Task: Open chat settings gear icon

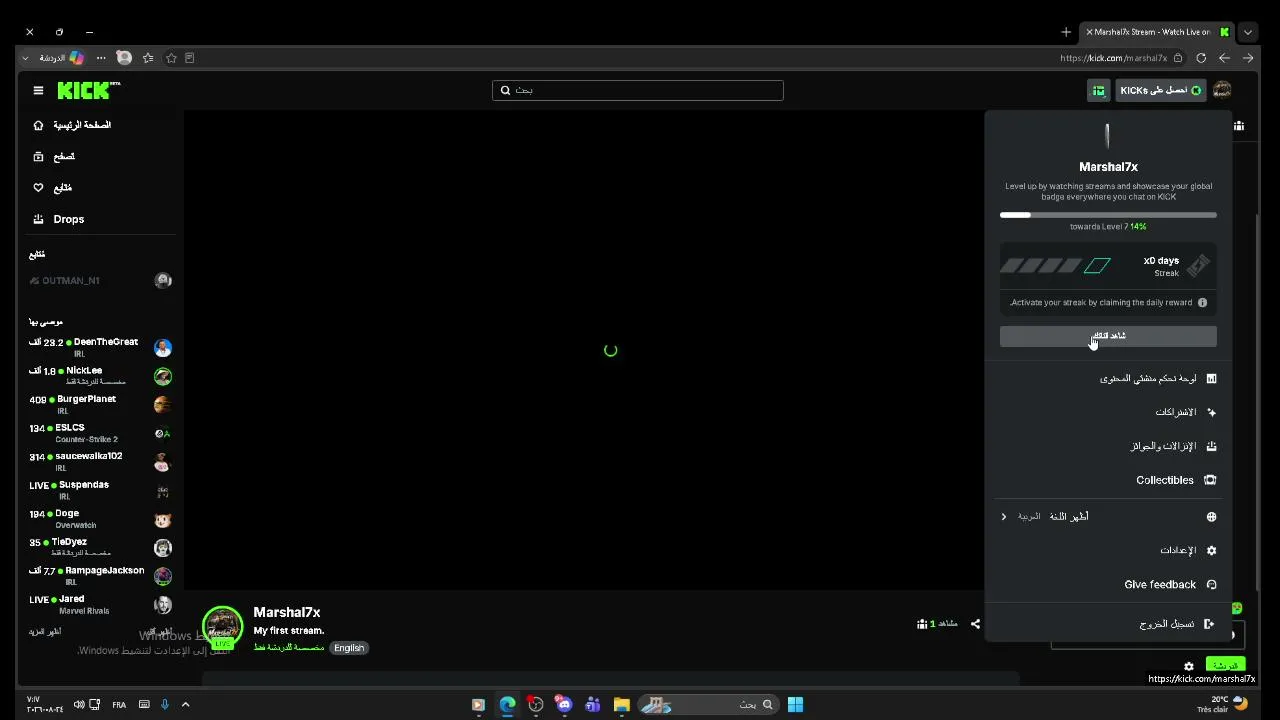Action: (1188, 666)
